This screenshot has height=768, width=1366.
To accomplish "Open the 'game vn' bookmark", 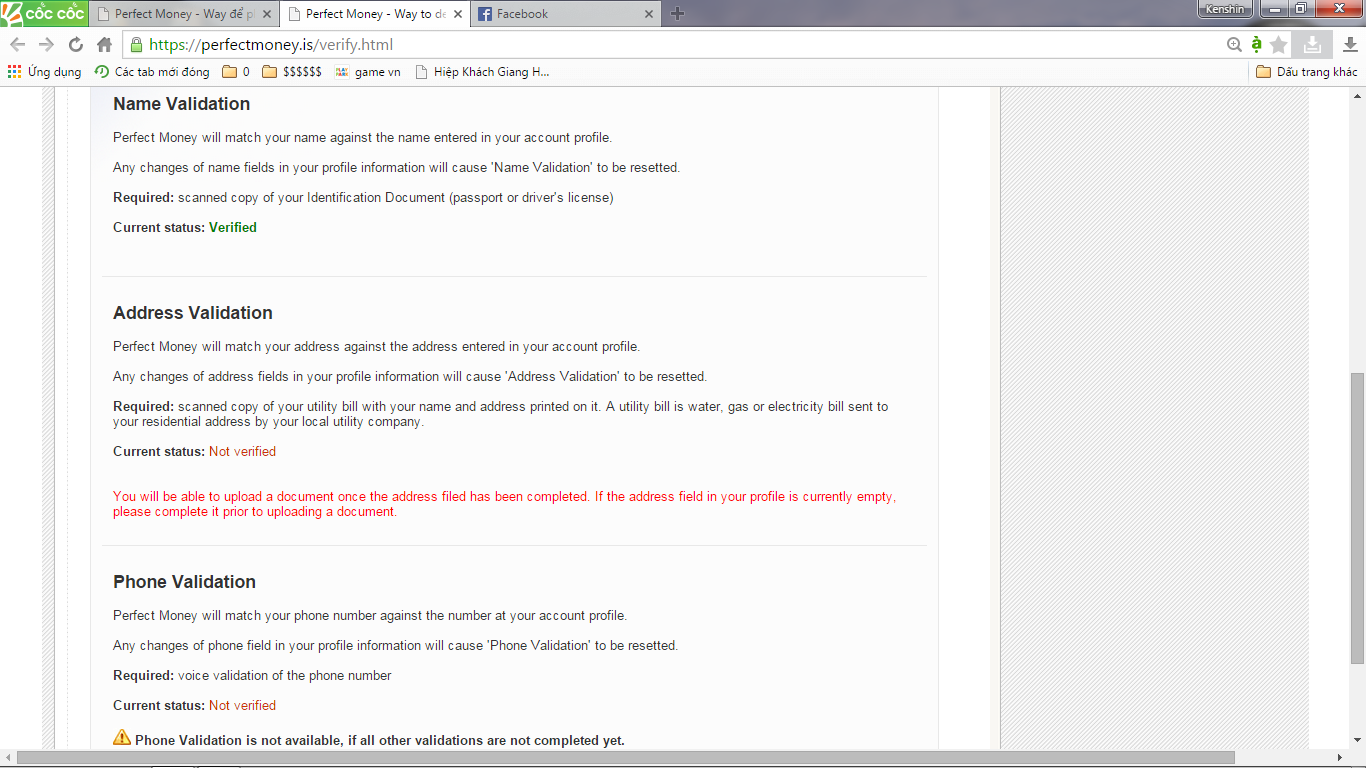I will 368,72.
